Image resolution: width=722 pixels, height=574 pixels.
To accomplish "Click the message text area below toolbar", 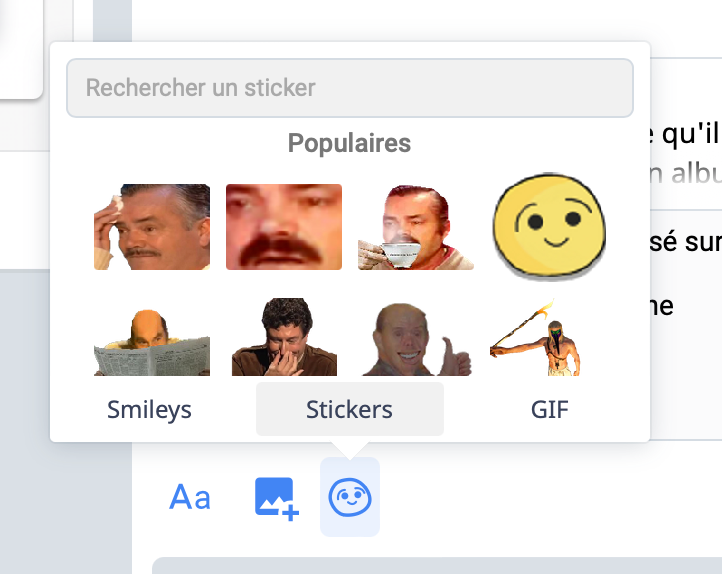I will tap(437, 565).
